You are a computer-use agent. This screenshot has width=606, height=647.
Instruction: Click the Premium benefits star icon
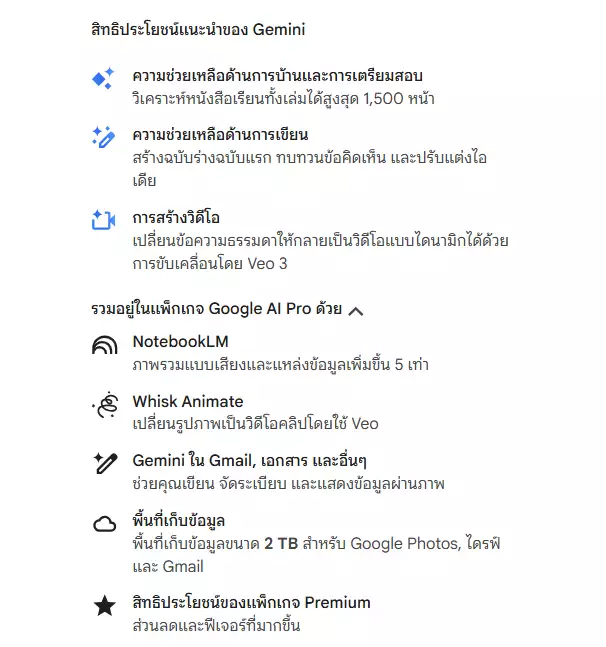(x=104, y=606)
